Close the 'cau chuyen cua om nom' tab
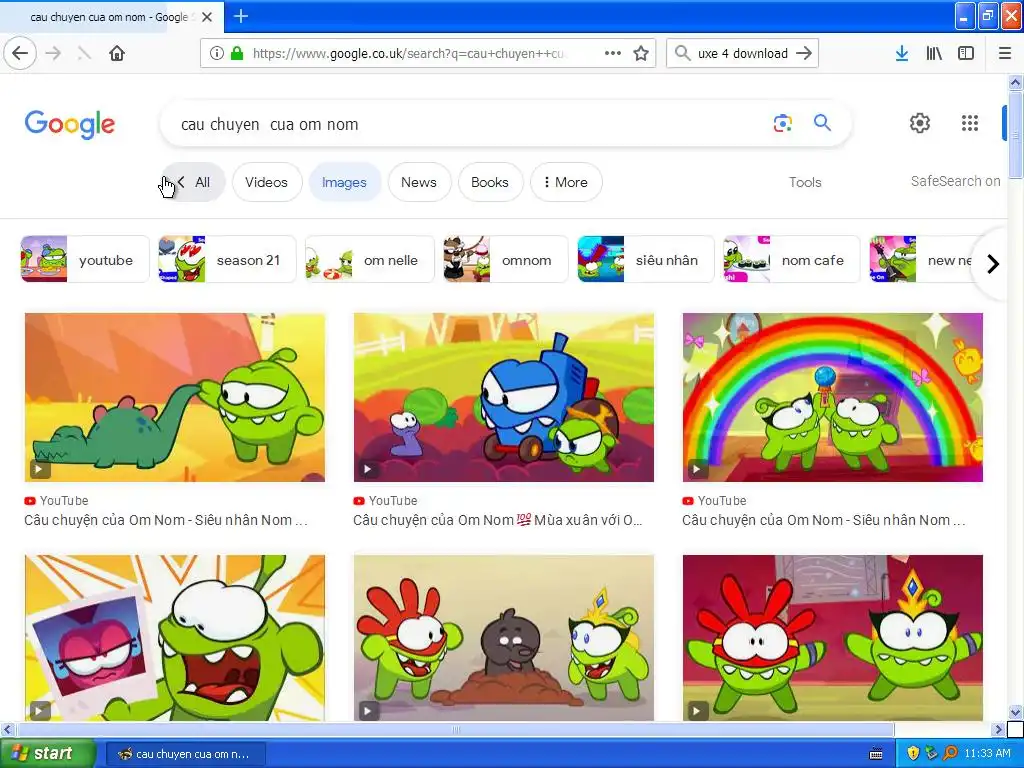Viewport: 1024px width, 768px height. pyautogui.click(x=207, y=17)
